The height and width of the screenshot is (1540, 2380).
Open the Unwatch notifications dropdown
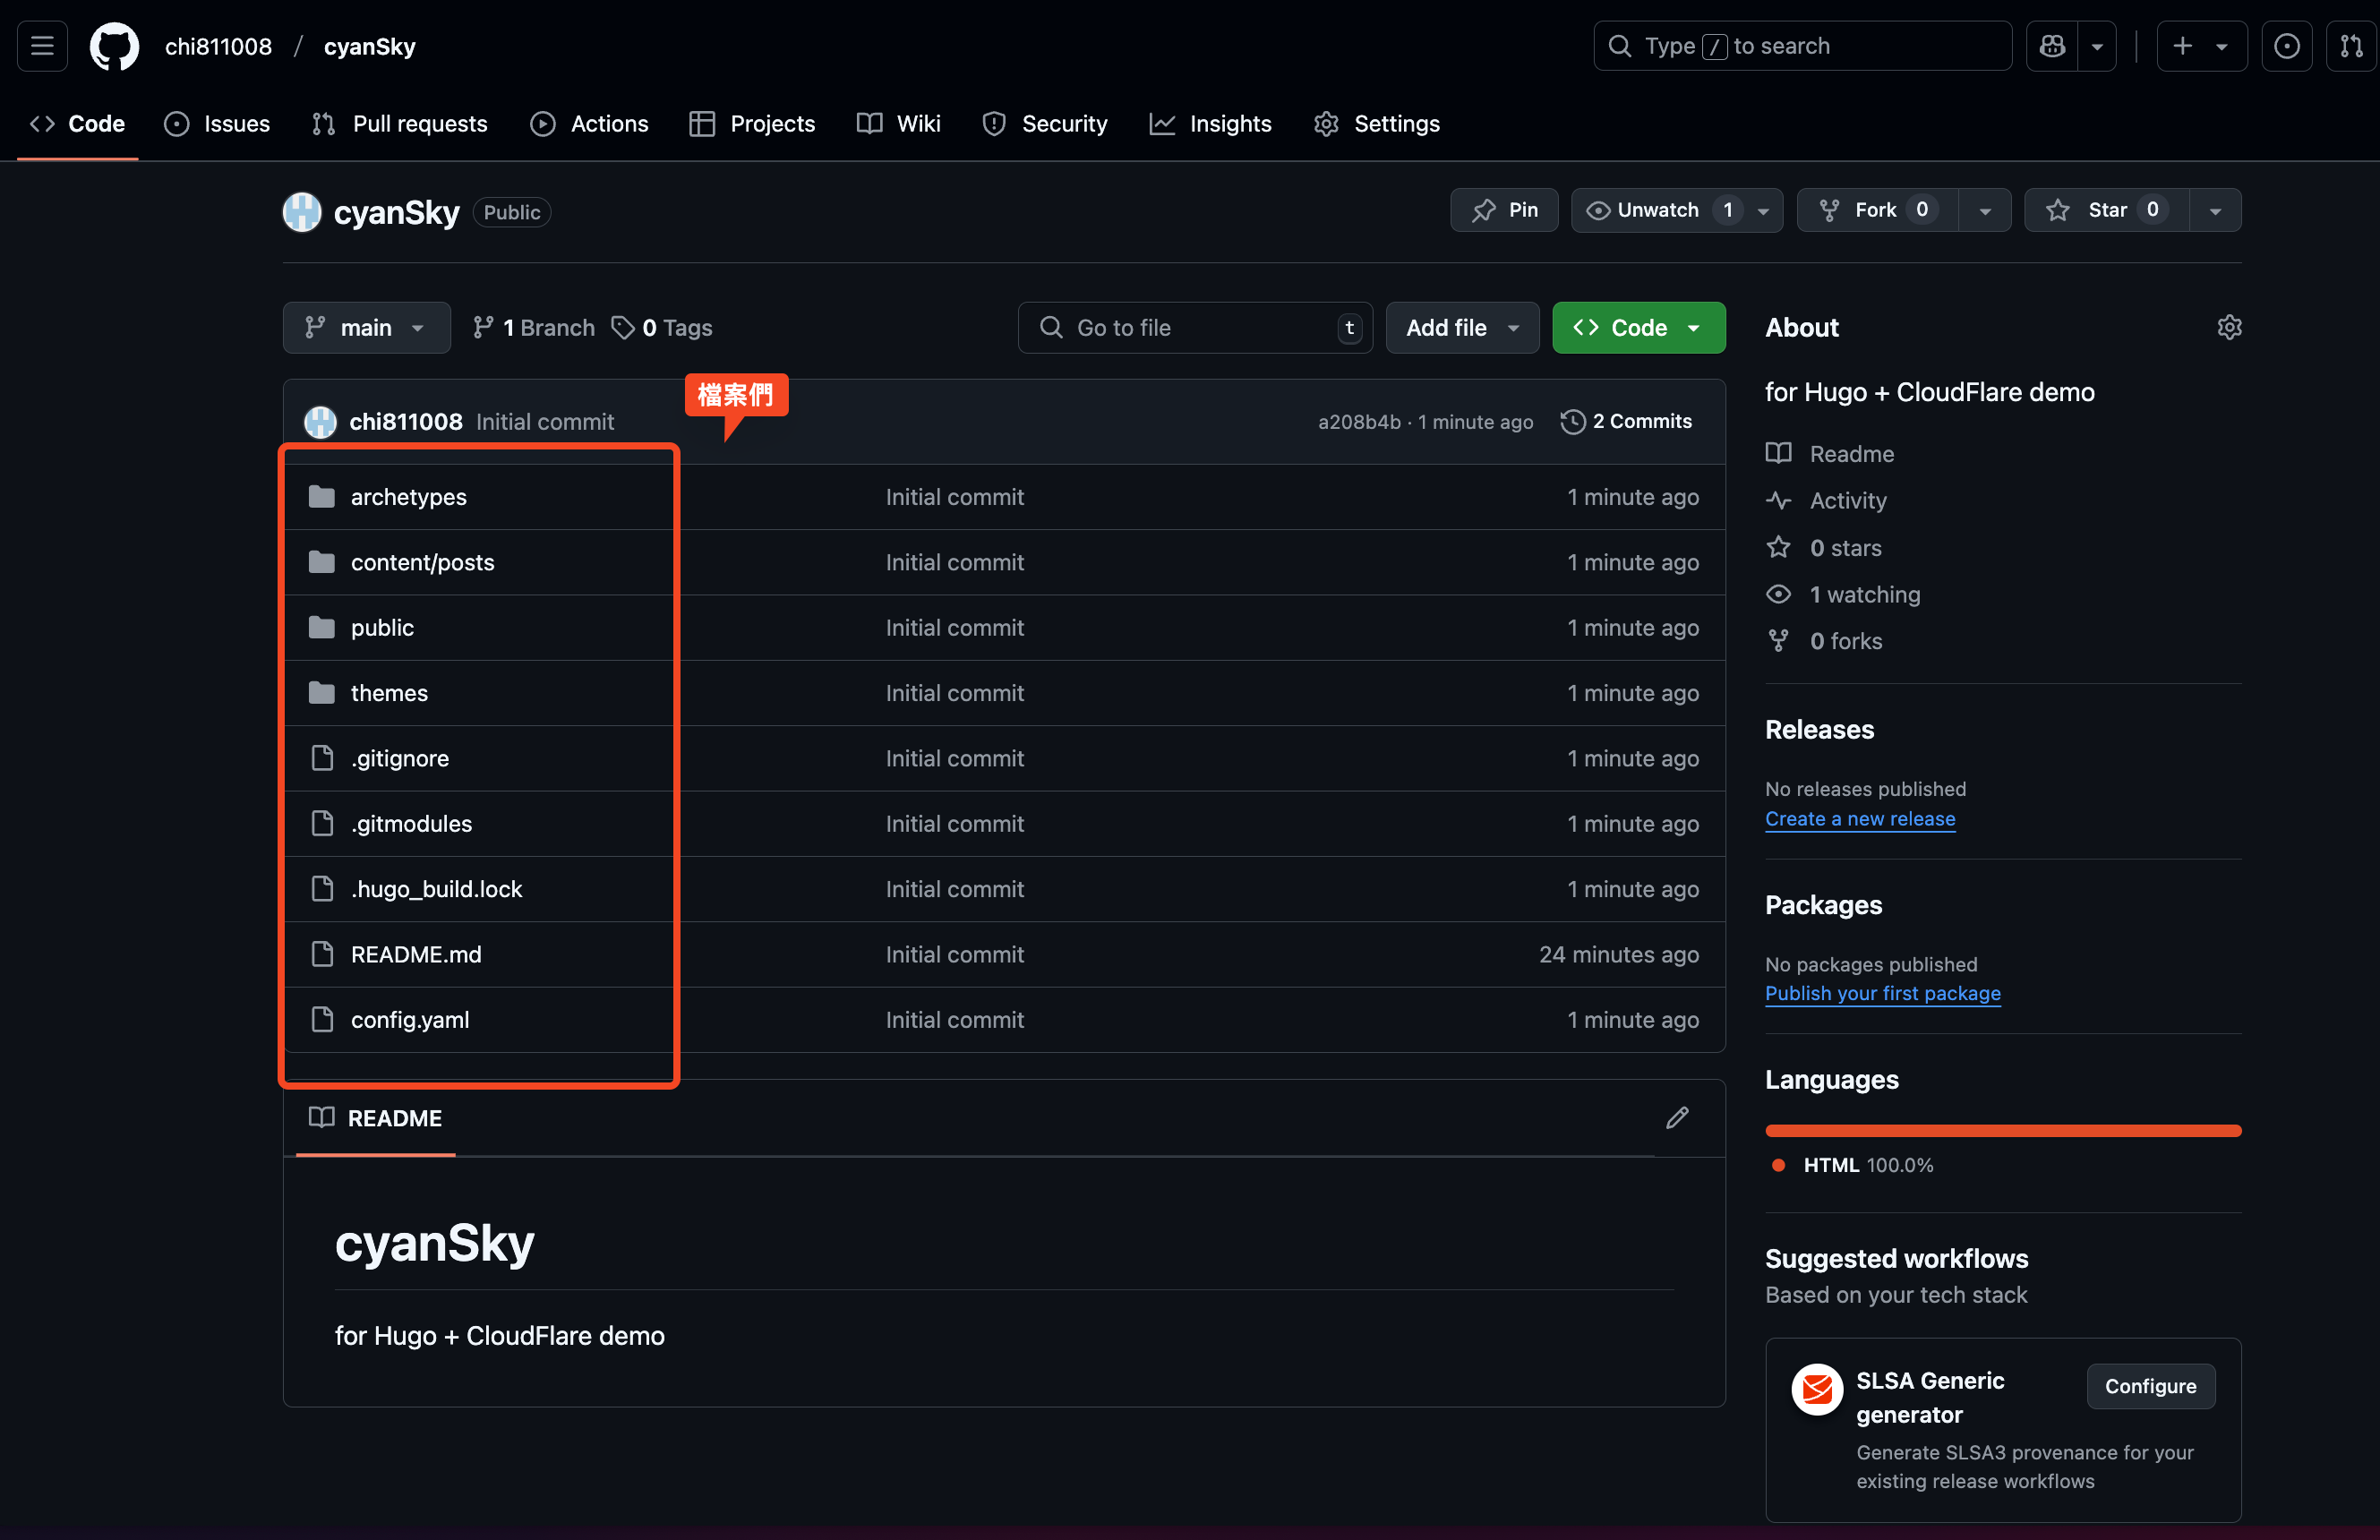tap(1676, 210)
